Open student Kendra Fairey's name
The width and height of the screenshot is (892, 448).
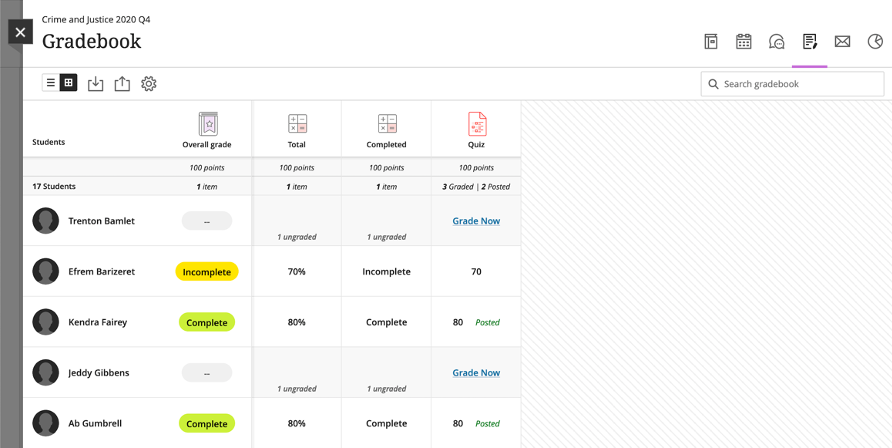click(98, 322)
